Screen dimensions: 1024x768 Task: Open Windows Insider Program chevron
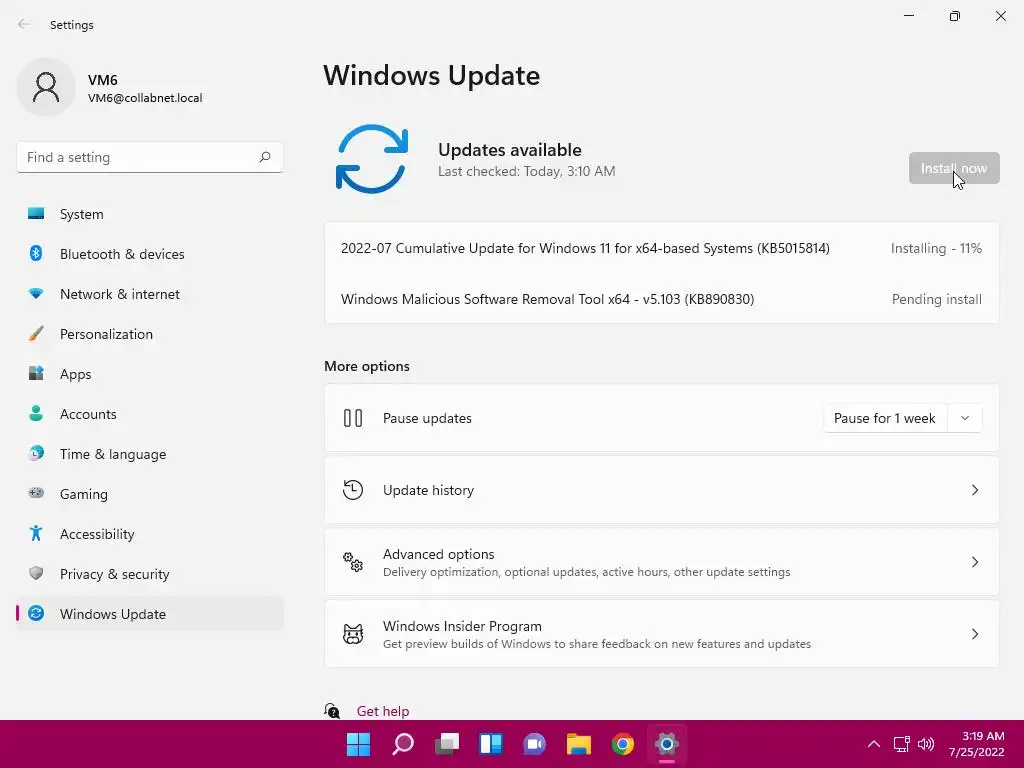974,633
